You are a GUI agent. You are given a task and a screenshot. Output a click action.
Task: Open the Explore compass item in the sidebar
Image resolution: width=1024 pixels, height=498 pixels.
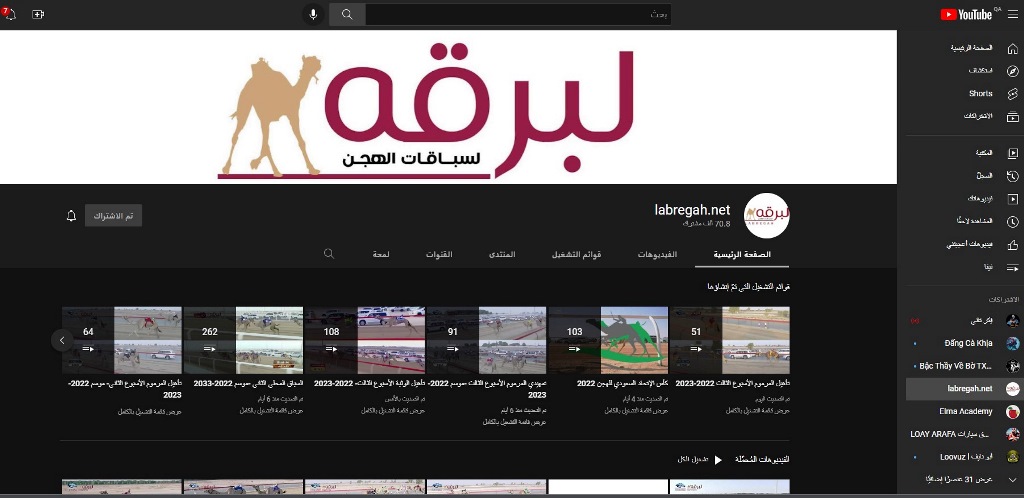[x=965, y=71]
